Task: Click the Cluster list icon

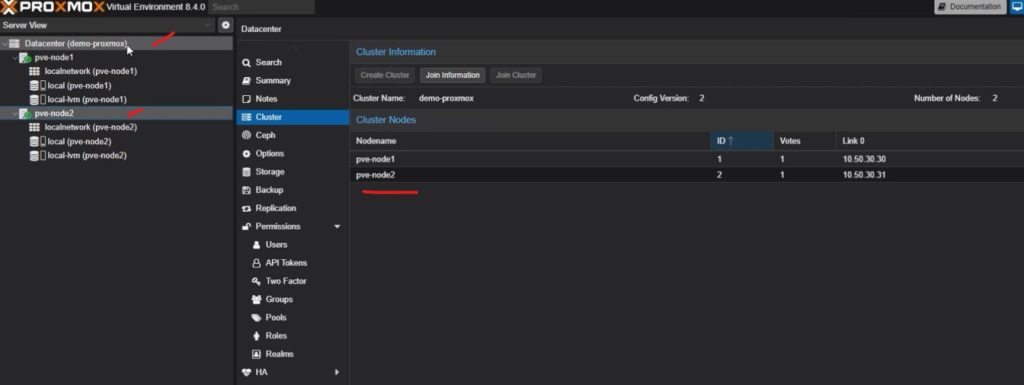Action: pyautogui.click(x=246, y=117)
